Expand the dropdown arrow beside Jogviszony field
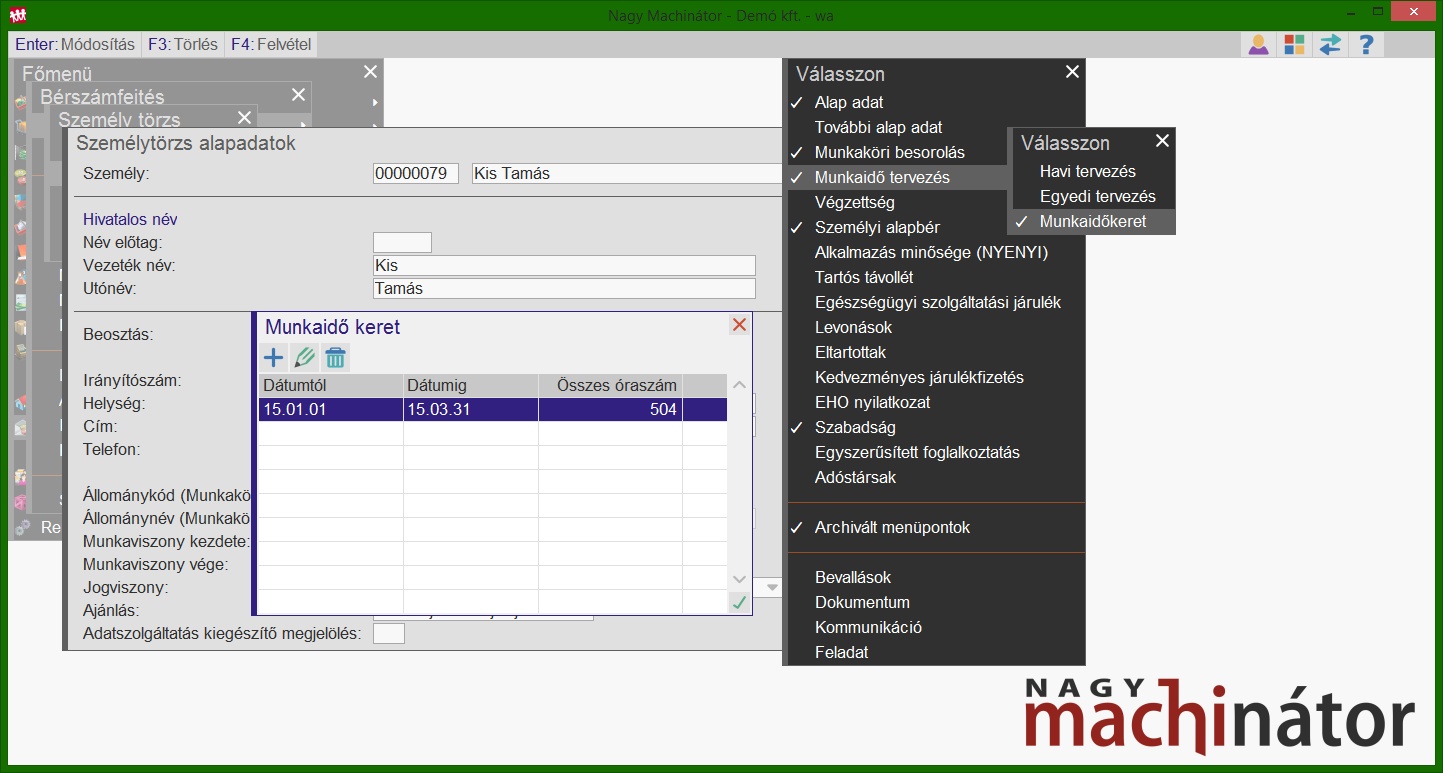The width and height of the screenshot is (1443, 773). 773,587
